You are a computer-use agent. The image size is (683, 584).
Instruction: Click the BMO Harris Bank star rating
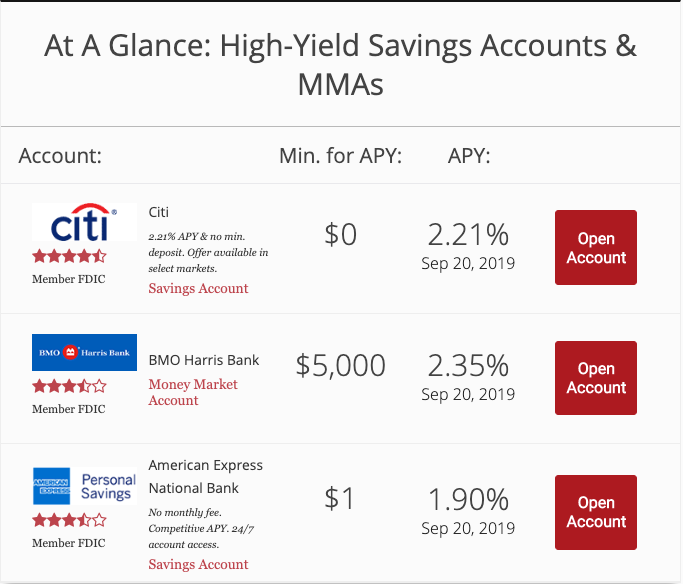click(x=69, y=386)
